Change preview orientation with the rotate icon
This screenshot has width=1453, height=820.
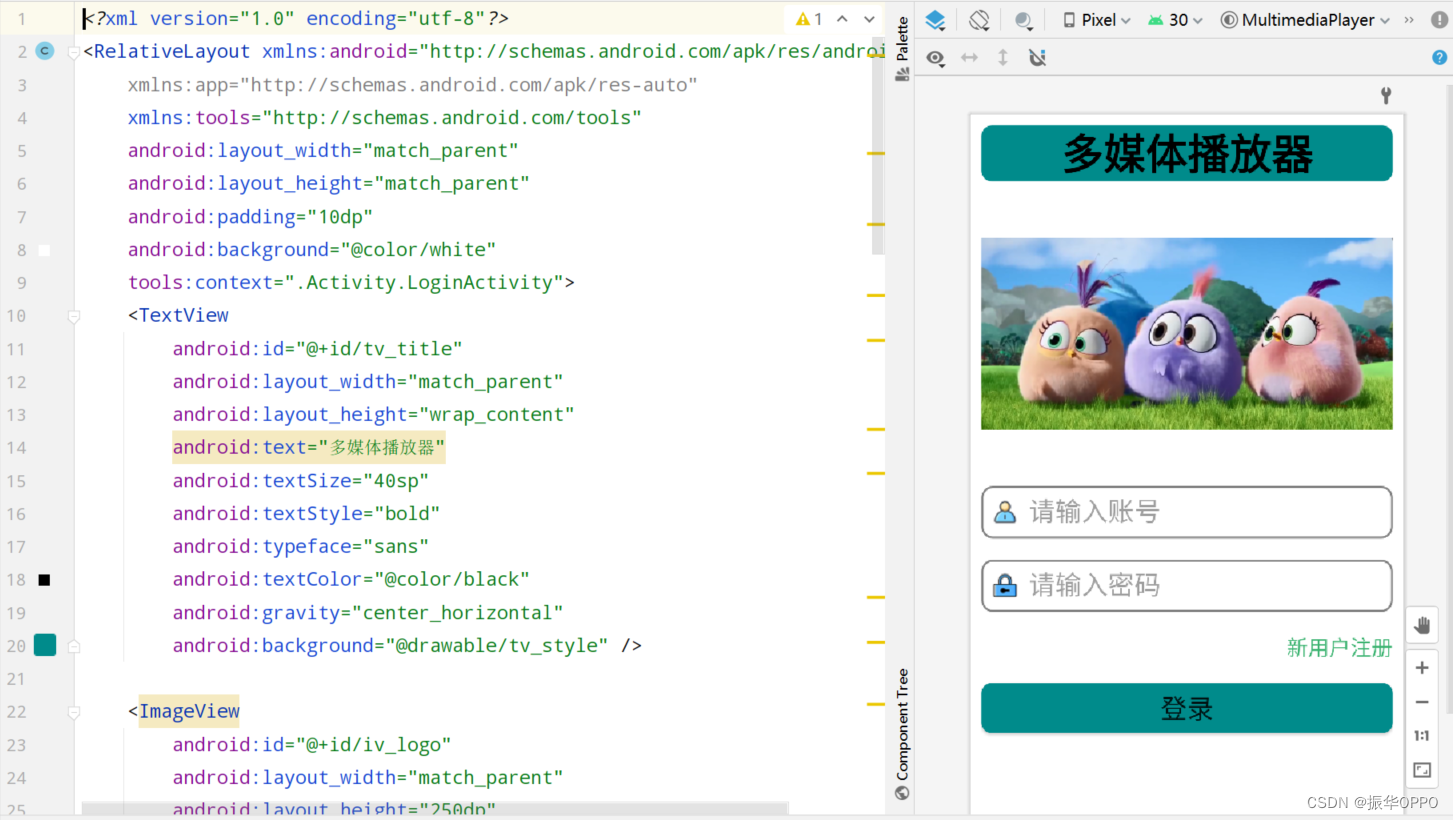click(979, 20)
